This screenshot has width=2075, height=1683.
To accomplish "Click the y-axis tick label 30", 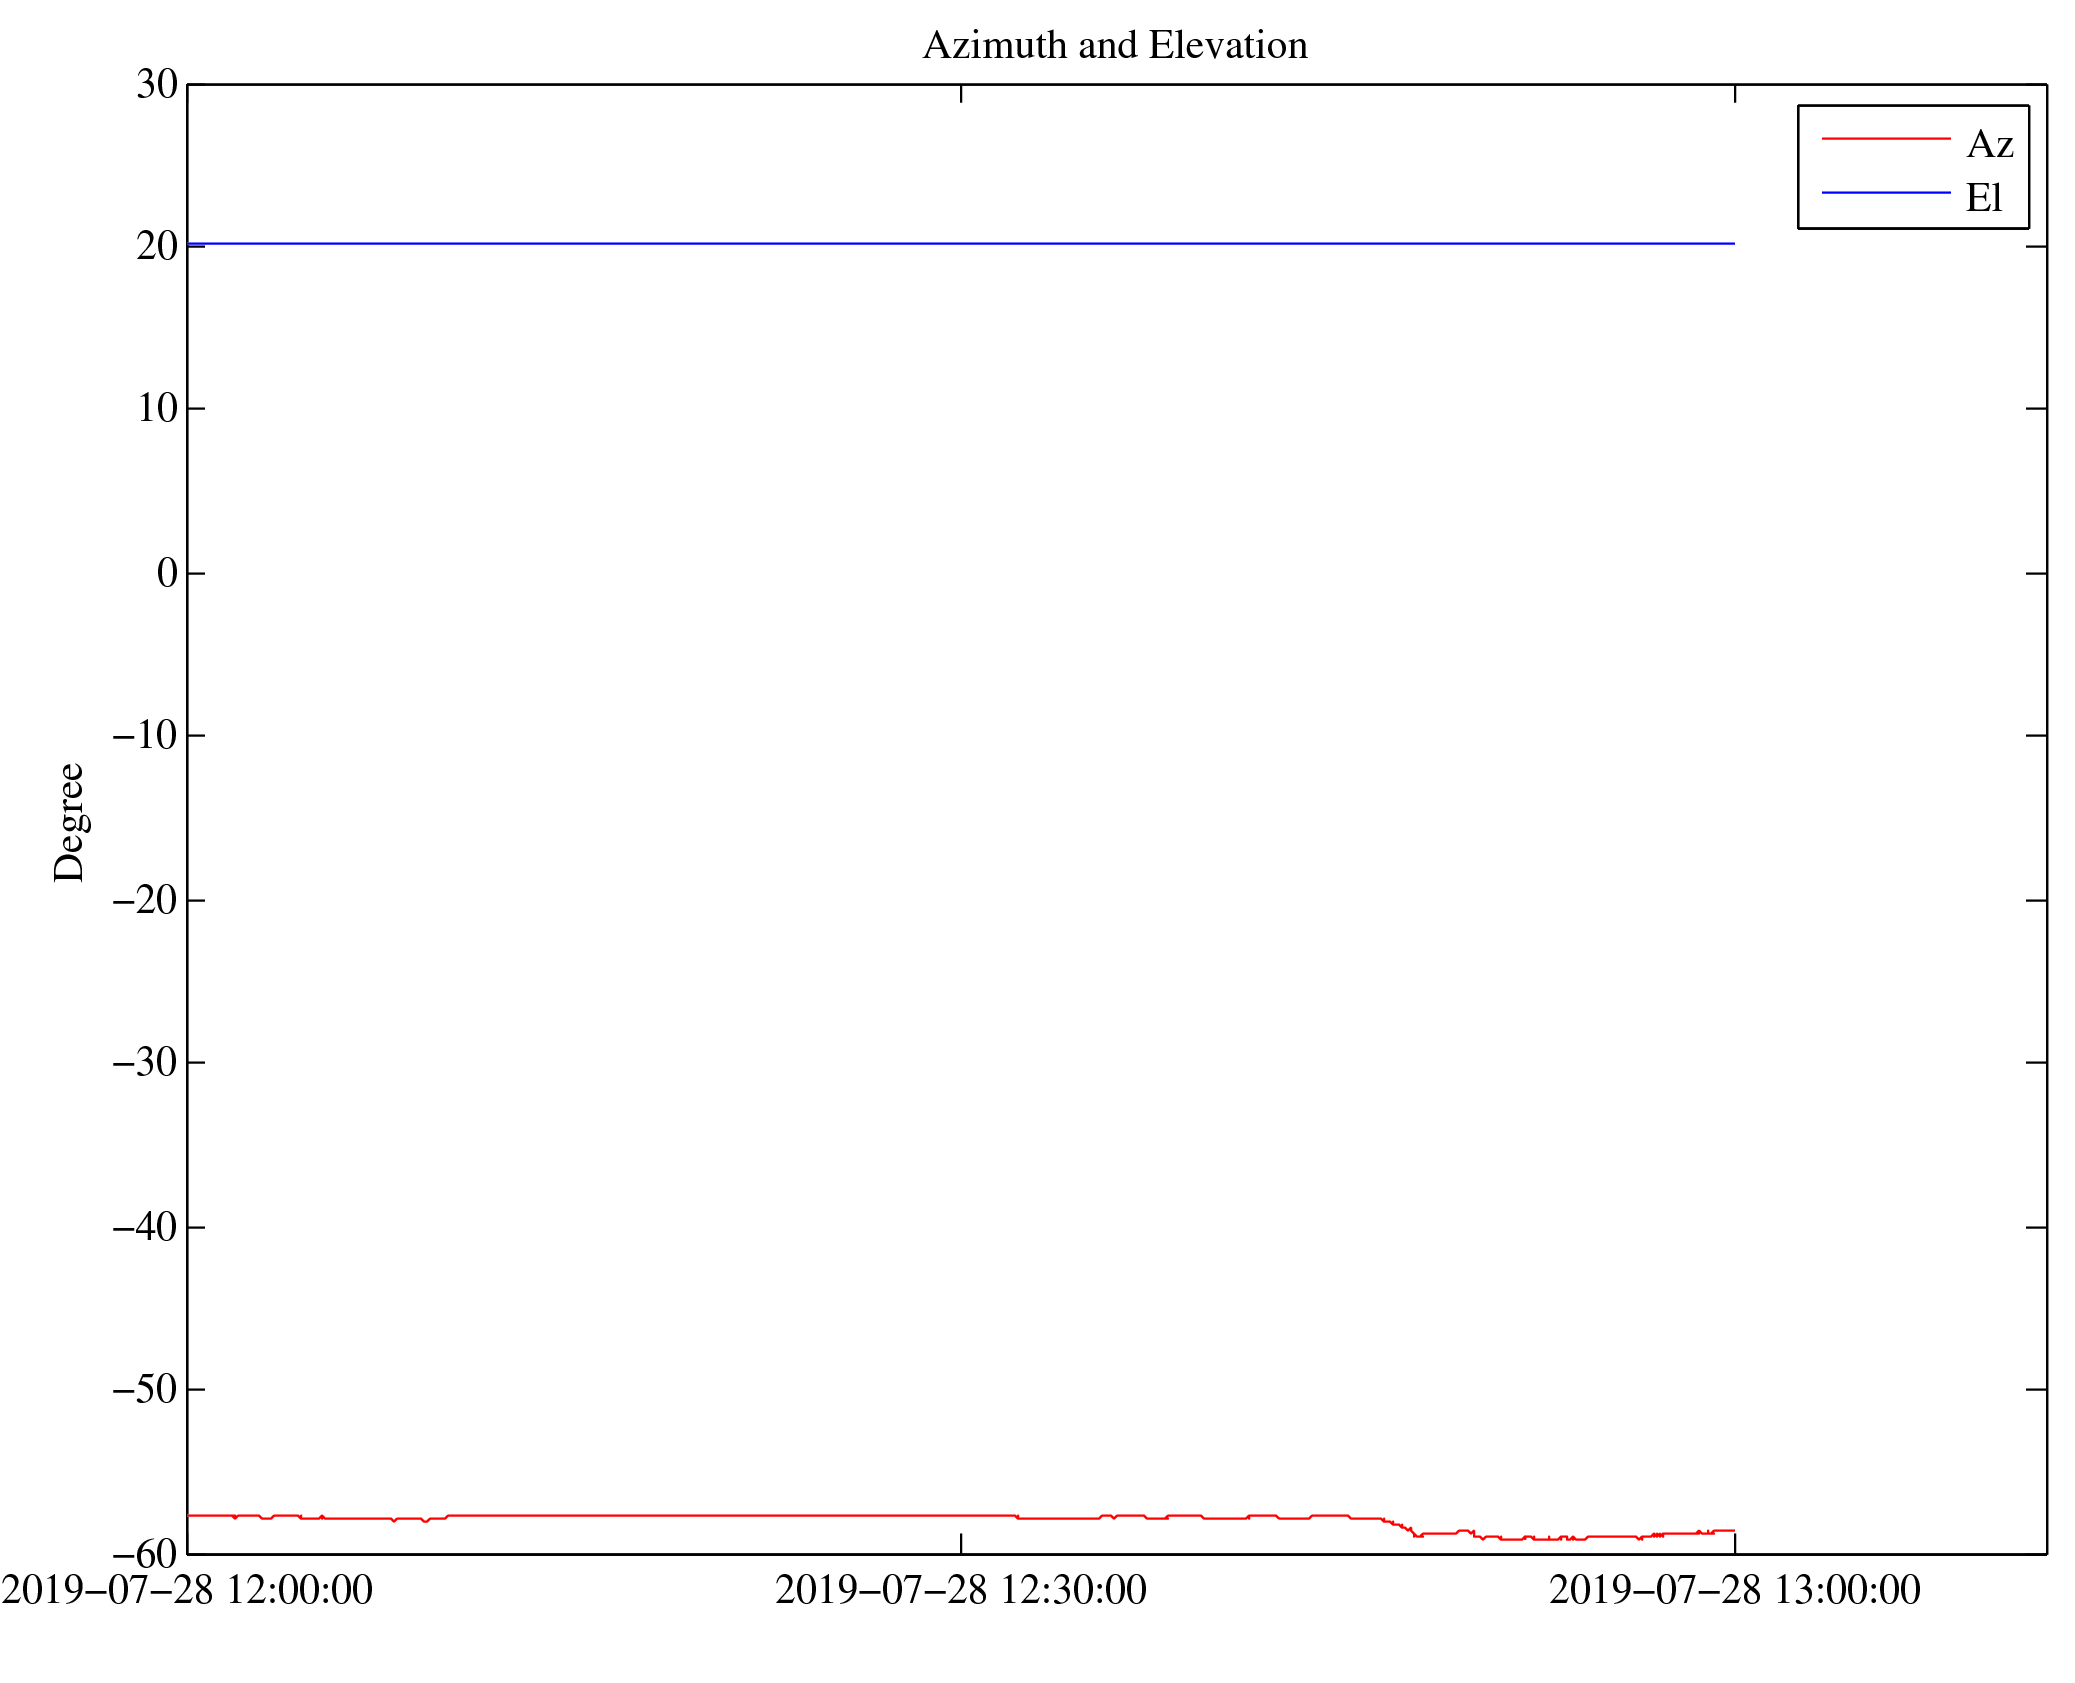I will pos(157,85).
